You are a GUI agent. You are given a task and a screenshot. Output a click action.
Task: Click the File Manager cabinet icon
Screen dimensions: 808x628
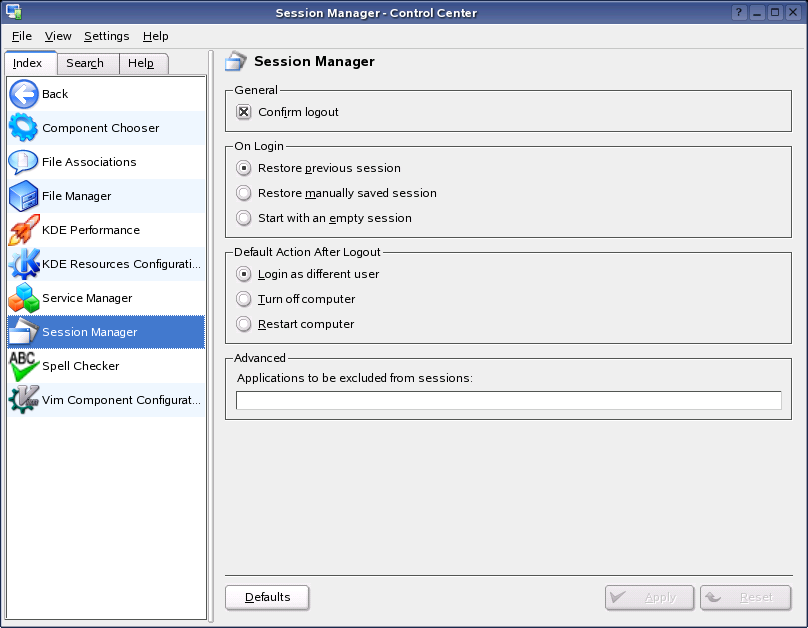point(24,196)
